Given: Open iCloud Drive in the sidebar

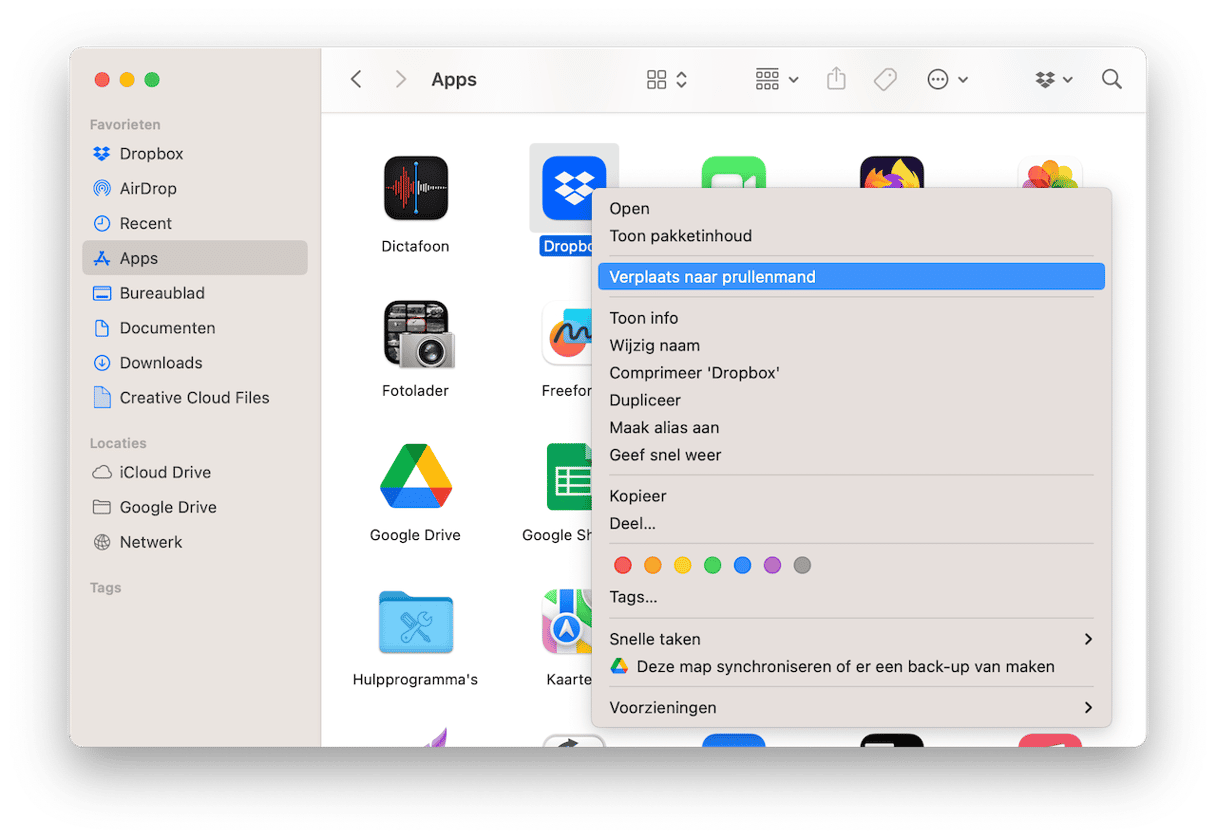Looking at the screenshot, I should pos(195,472).
